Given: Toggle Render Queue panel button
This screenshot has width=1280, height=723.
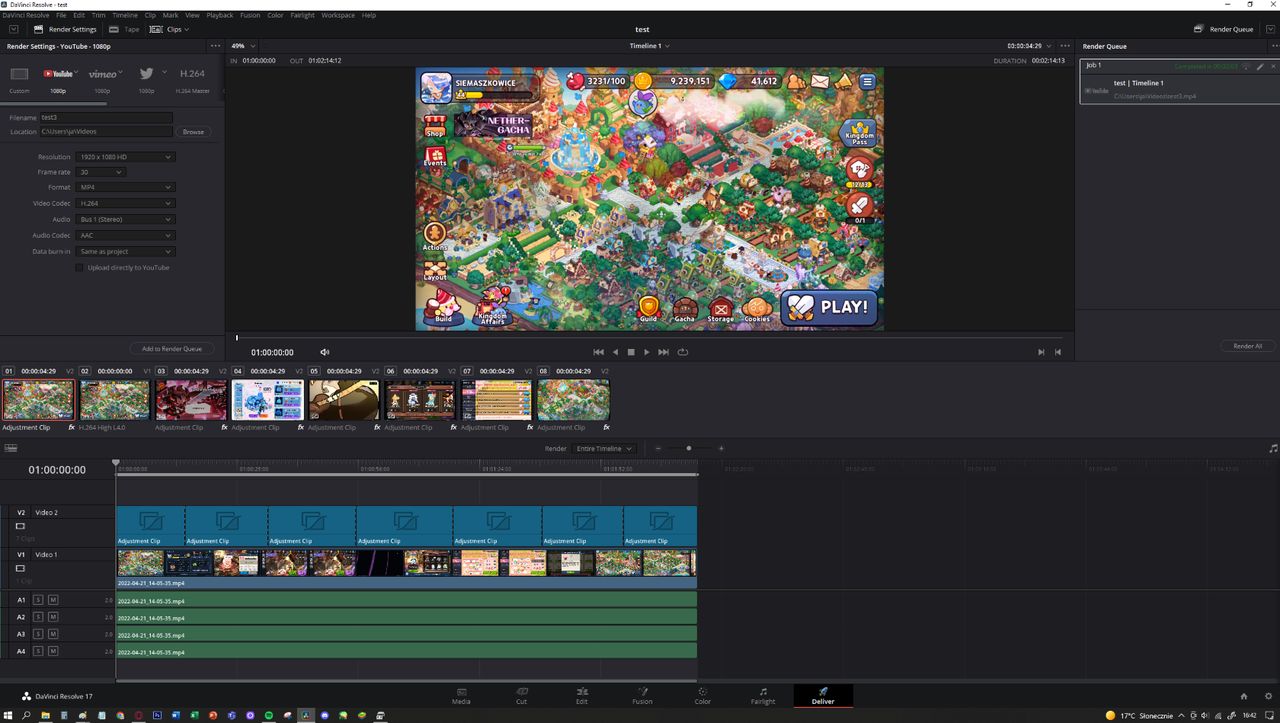Looking at the screenshot, I should point(1224,29).
